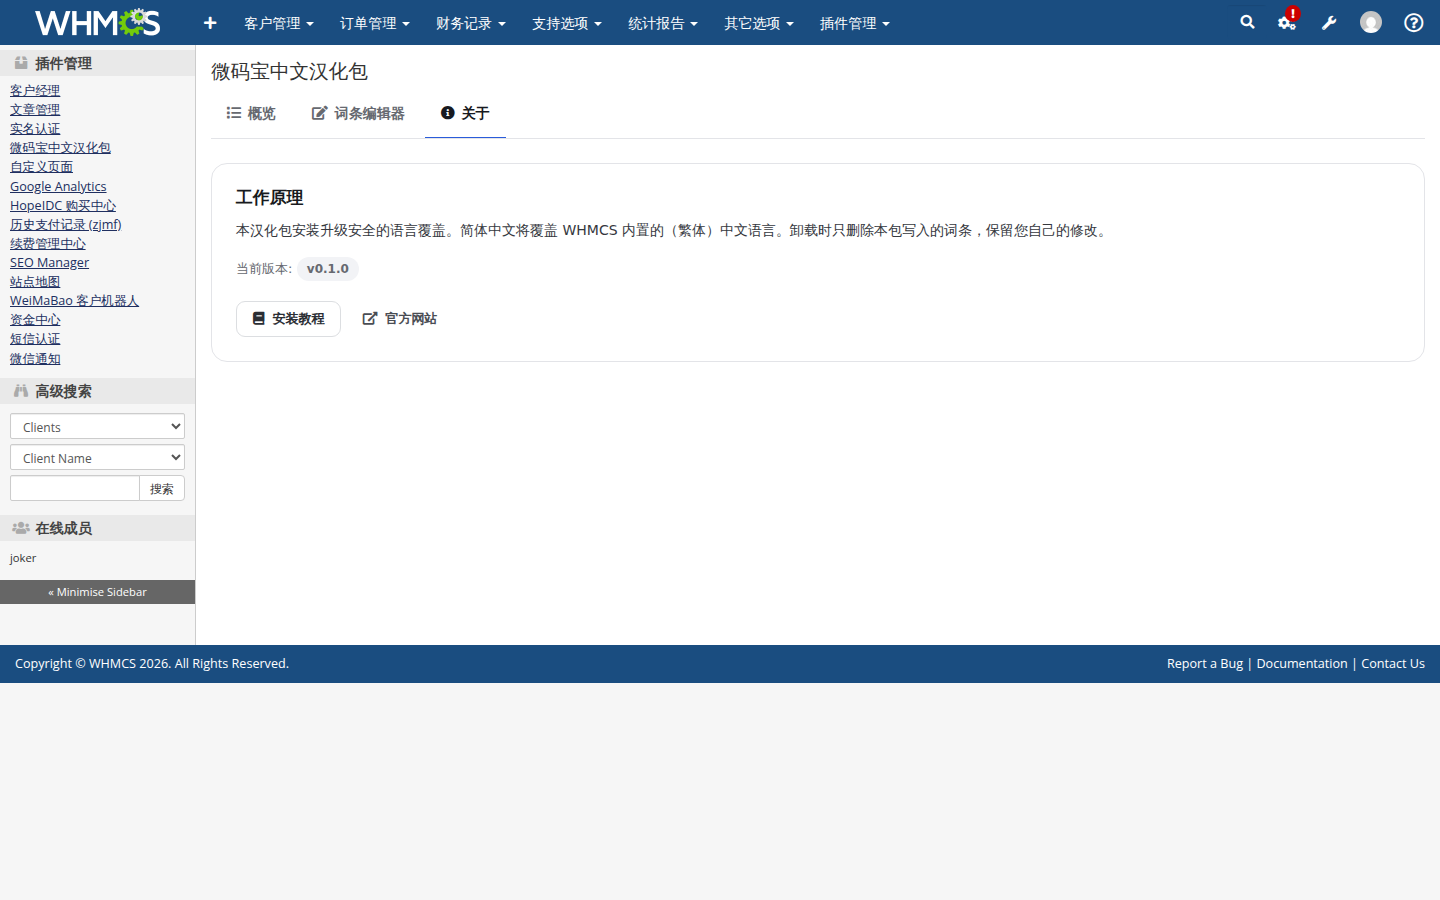
Task: Expand the 支持选项 menu
Action: 567,23
